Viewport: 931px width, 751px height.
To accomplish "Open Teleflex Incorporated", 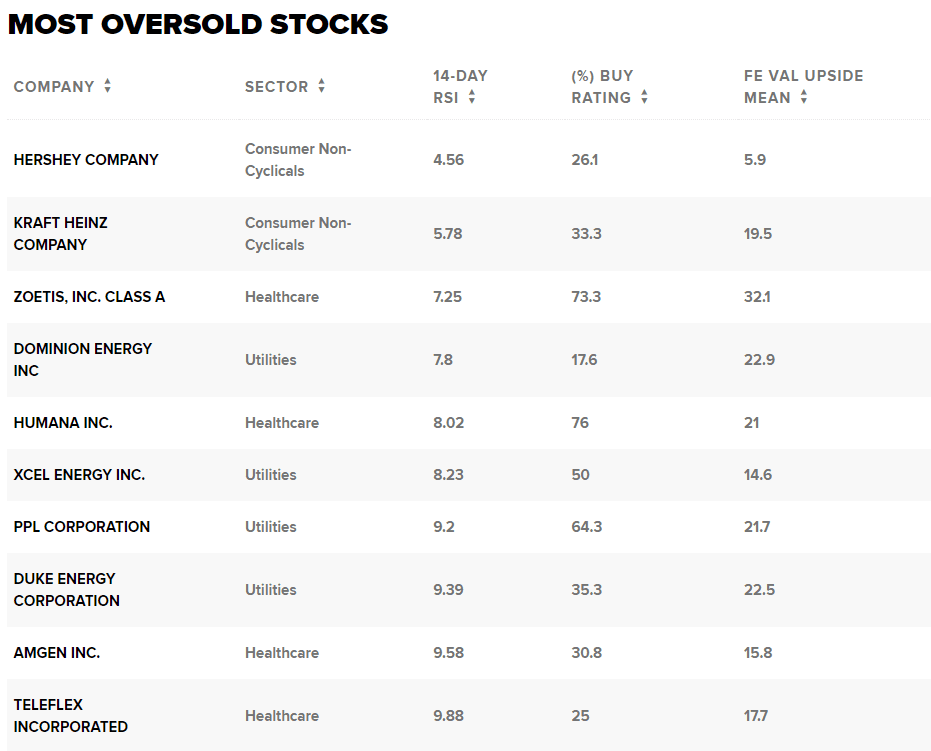I will pos(70,716).
